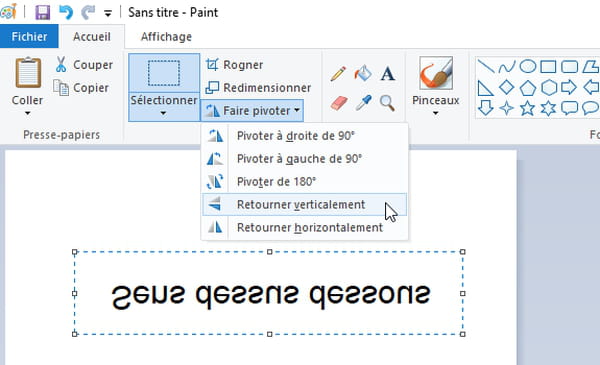Click the Save icon in title bar
Screen dimensions: 600x365
coord(42,12)
